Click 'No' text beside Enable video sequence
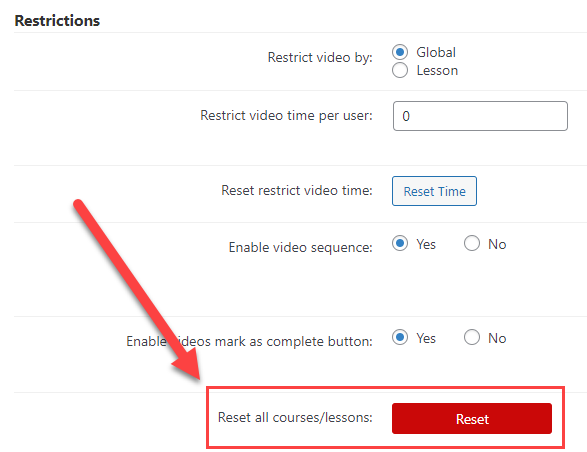Image resolution: width=587 pixels, height=452 pixels. (x=497, y=244)
